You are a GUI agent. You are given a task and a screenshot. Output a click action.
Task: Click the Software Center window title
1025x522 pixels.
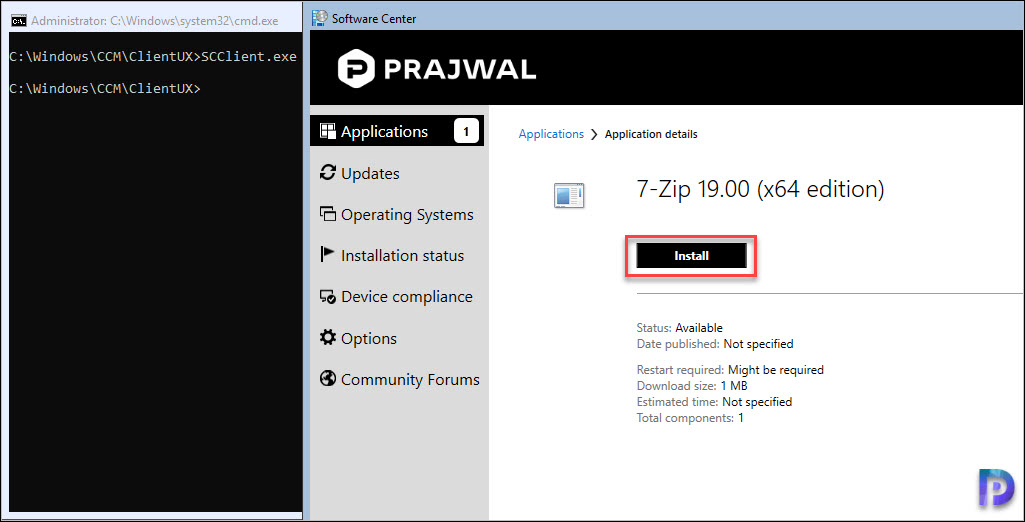[x=374, y=19]
